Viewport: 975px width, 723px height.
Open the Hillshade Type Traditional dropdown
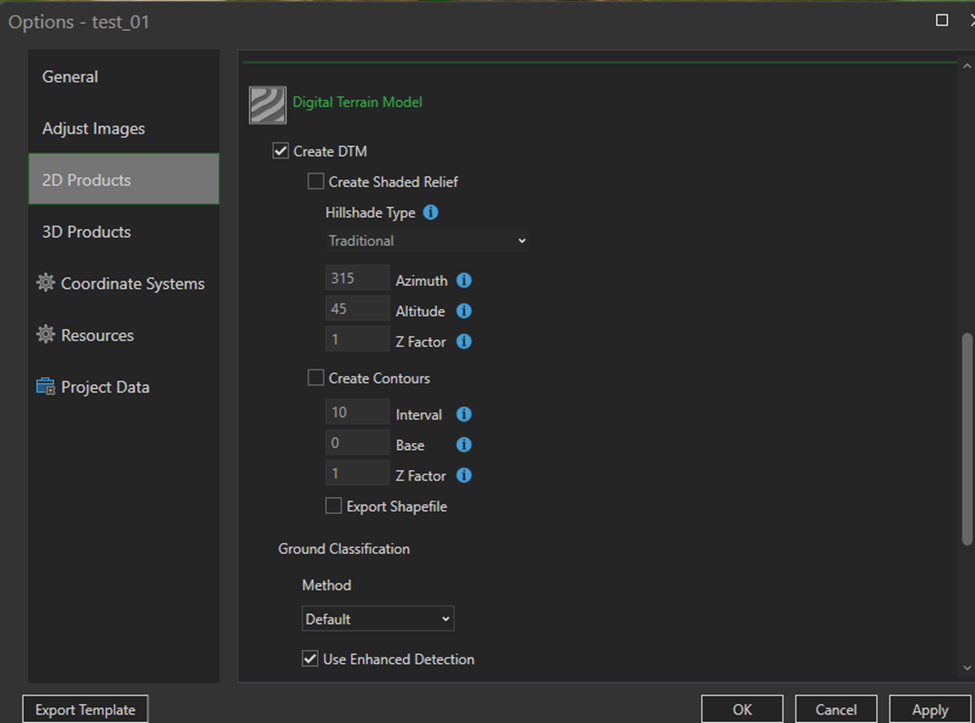point(427,241)
